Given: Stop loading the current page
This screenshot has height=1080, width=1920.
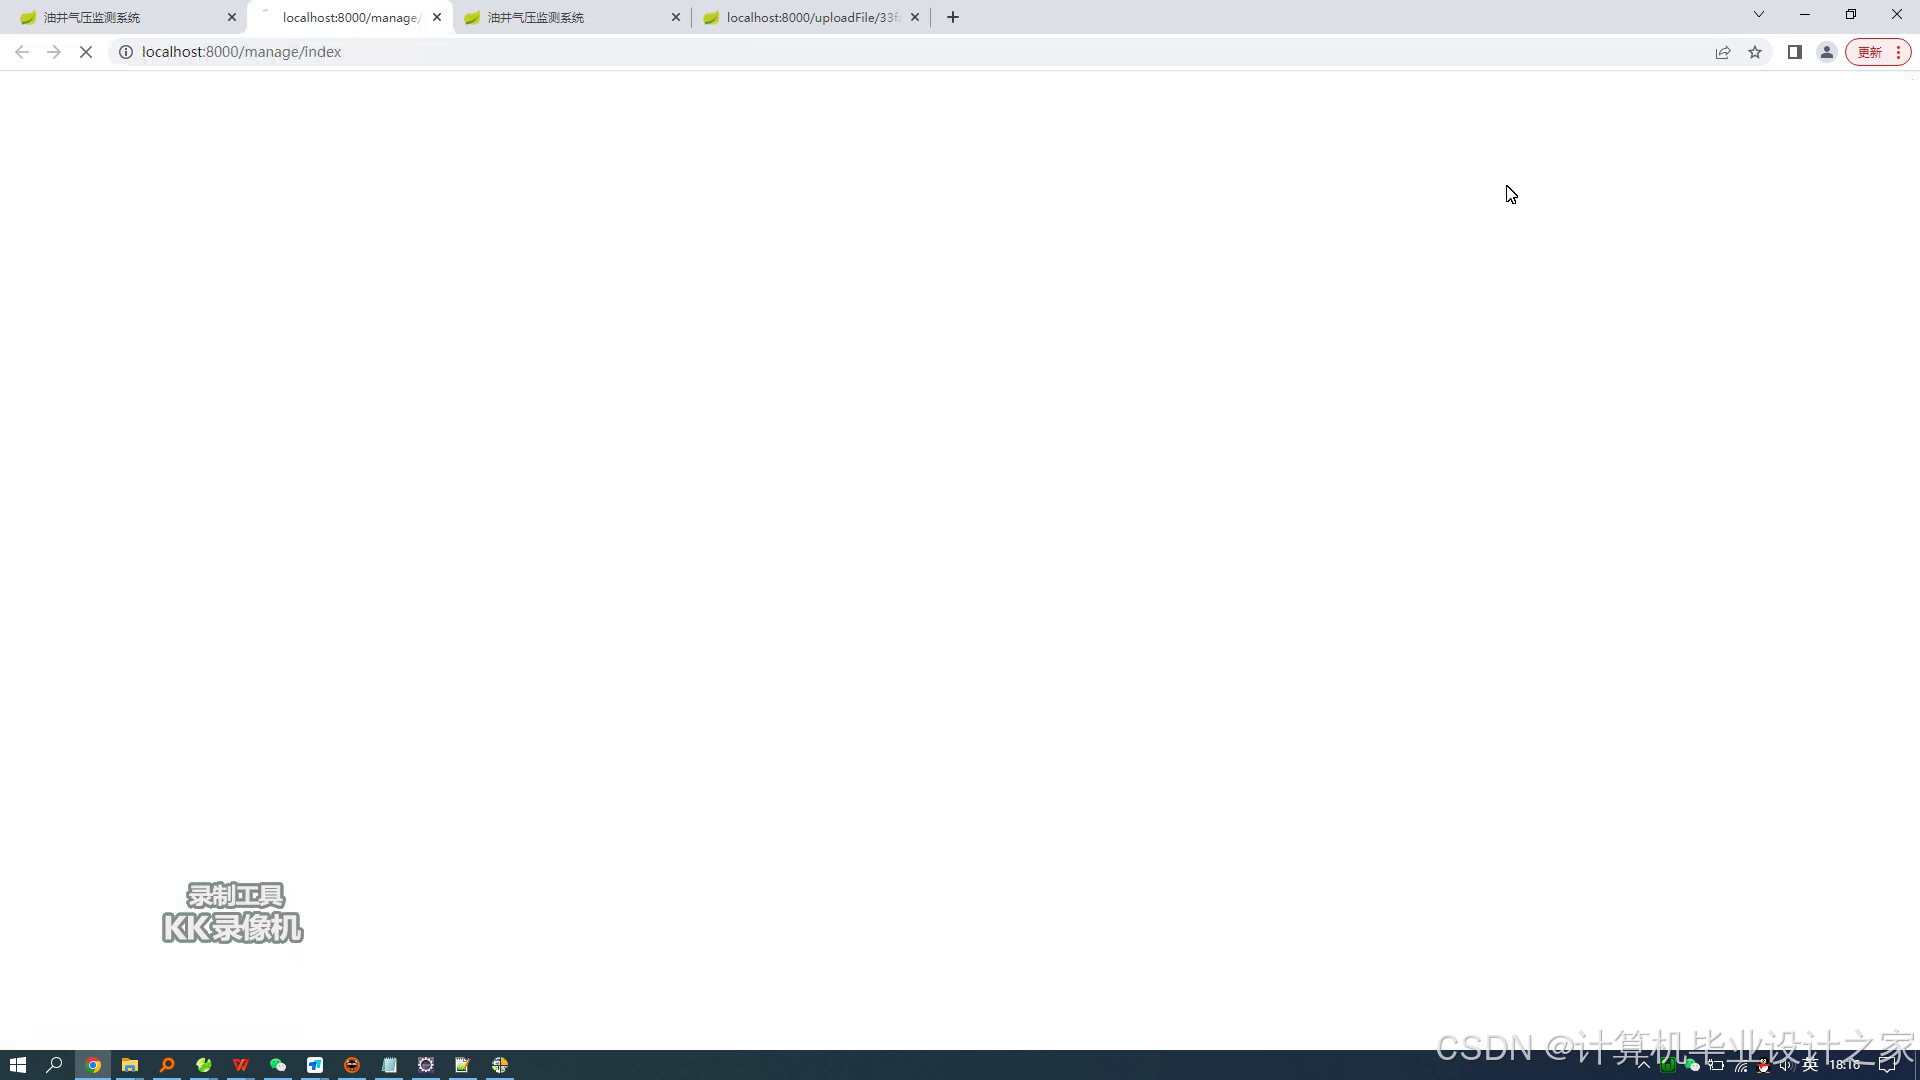Looking at the screenshot, I should [x=86, y=52].
